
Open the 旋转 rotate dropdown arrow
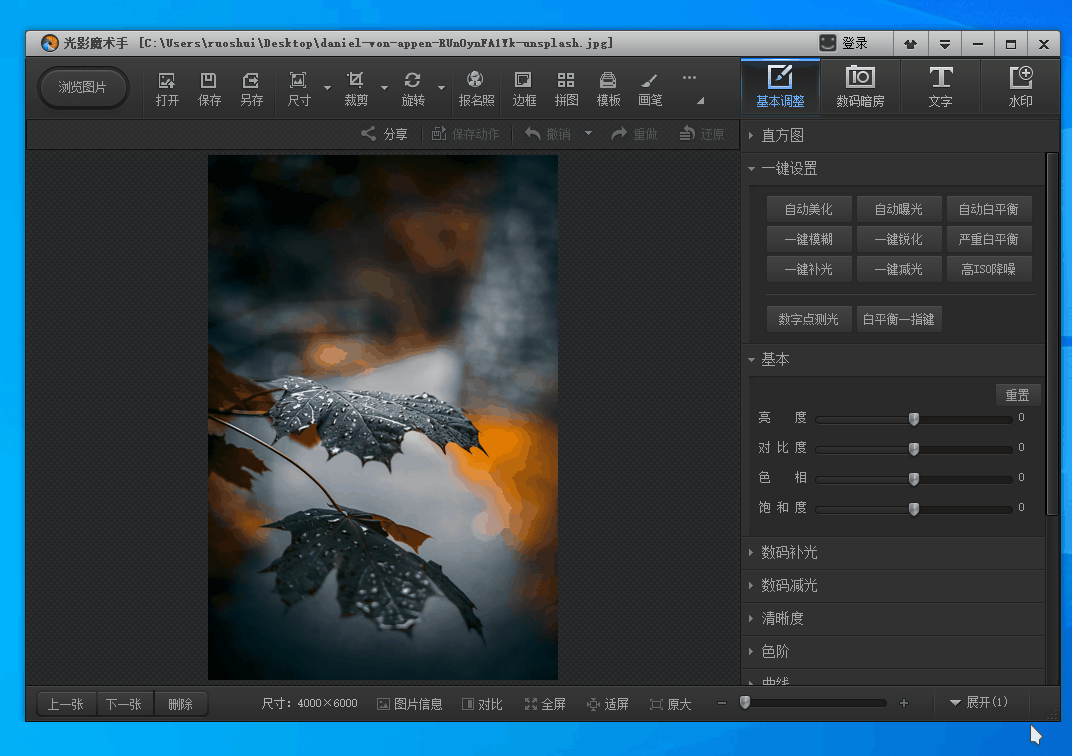442,88
